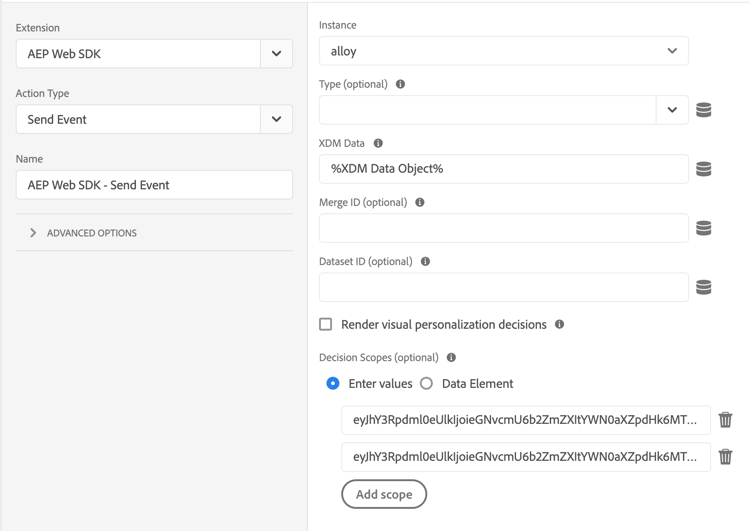Show info tooltip for Decision Scopes
This screenshot has width=750, height=531.
coord(451,357)
